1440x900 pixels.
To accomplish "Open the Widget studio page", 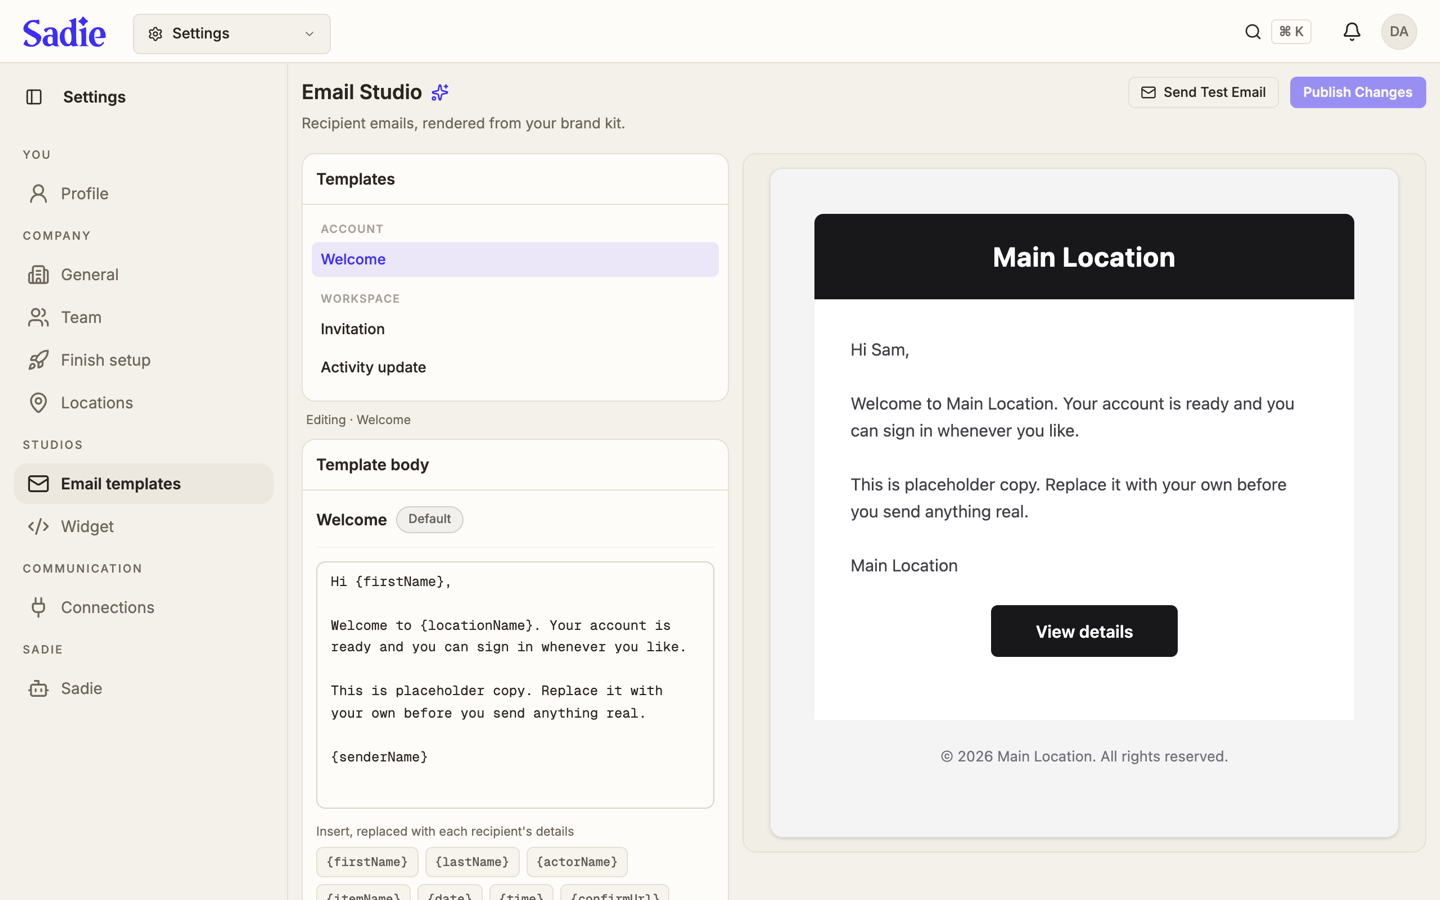I will pos(143,527).
